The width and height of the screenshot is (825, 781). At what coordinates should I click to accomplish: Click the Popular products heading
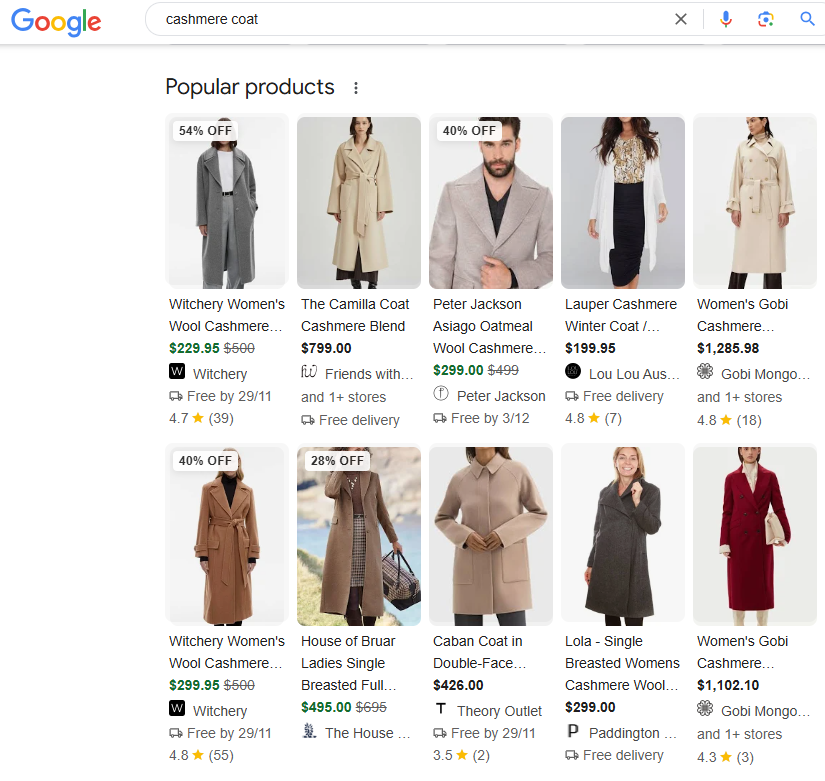point(250,87)
